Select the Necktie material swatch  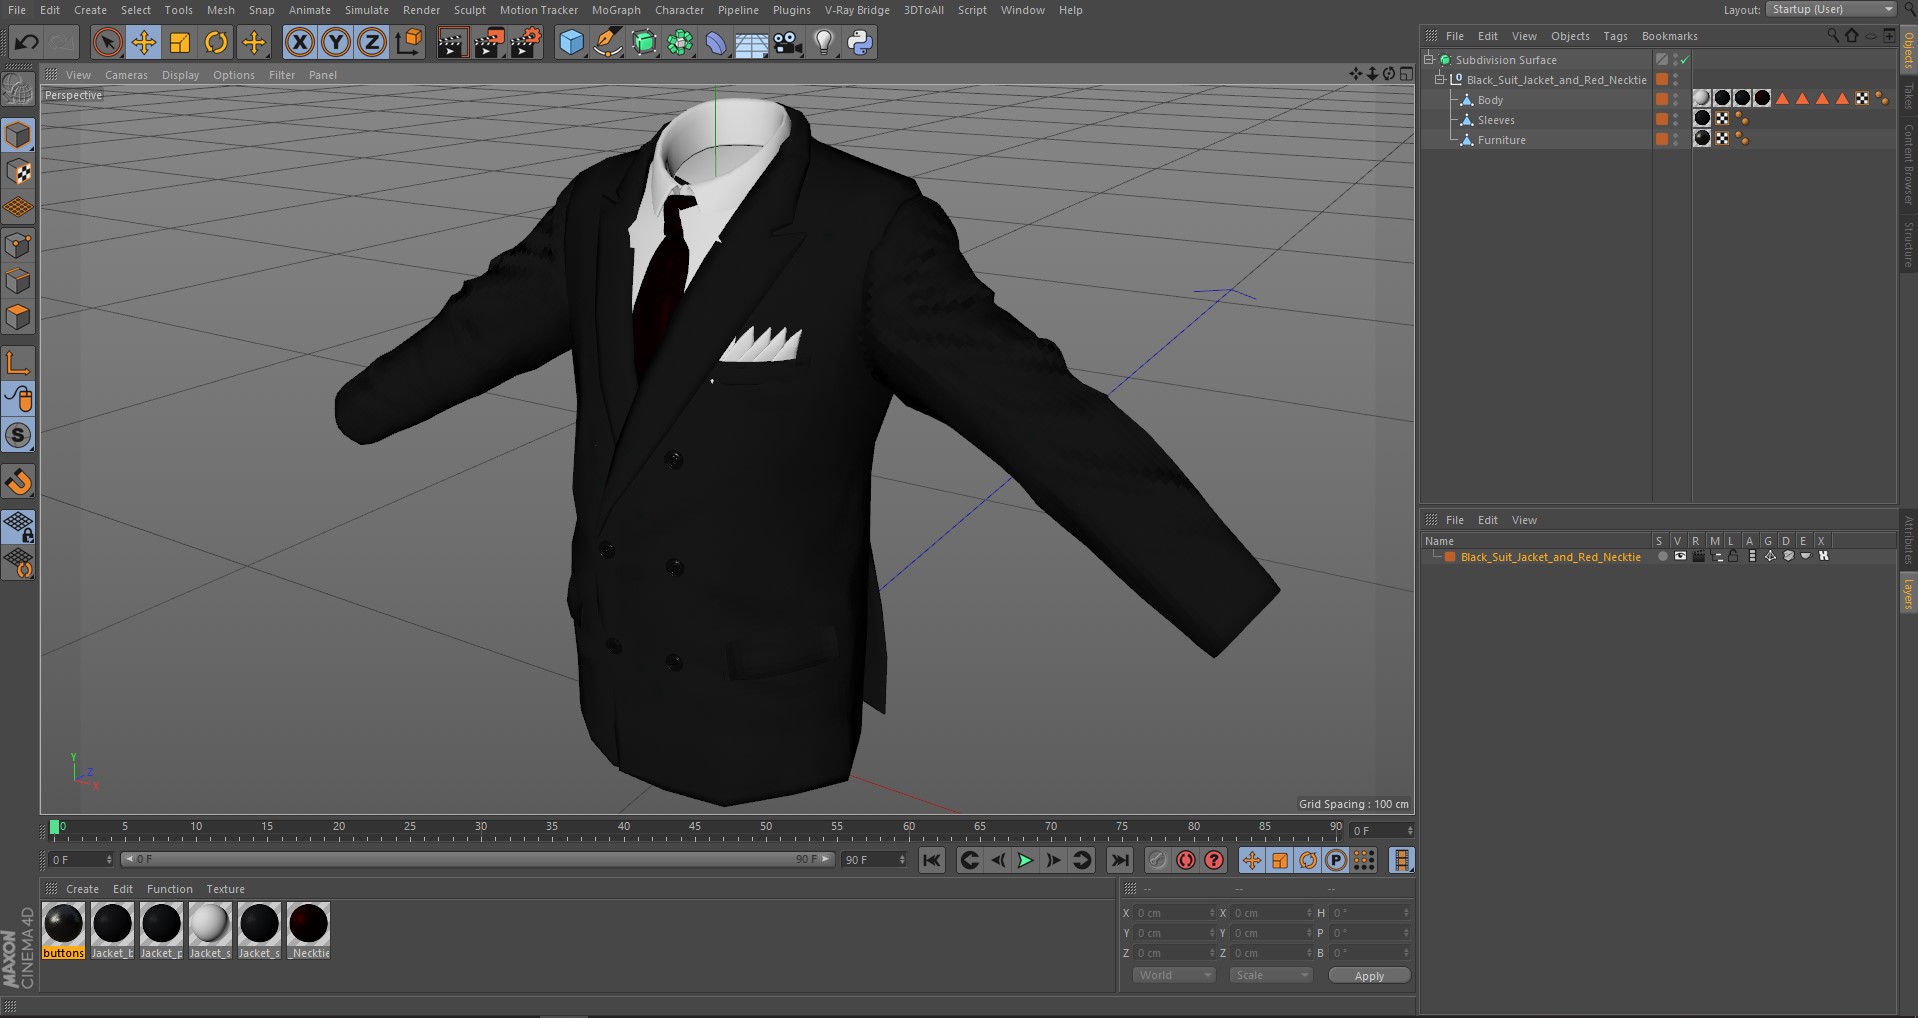[309, 930]
